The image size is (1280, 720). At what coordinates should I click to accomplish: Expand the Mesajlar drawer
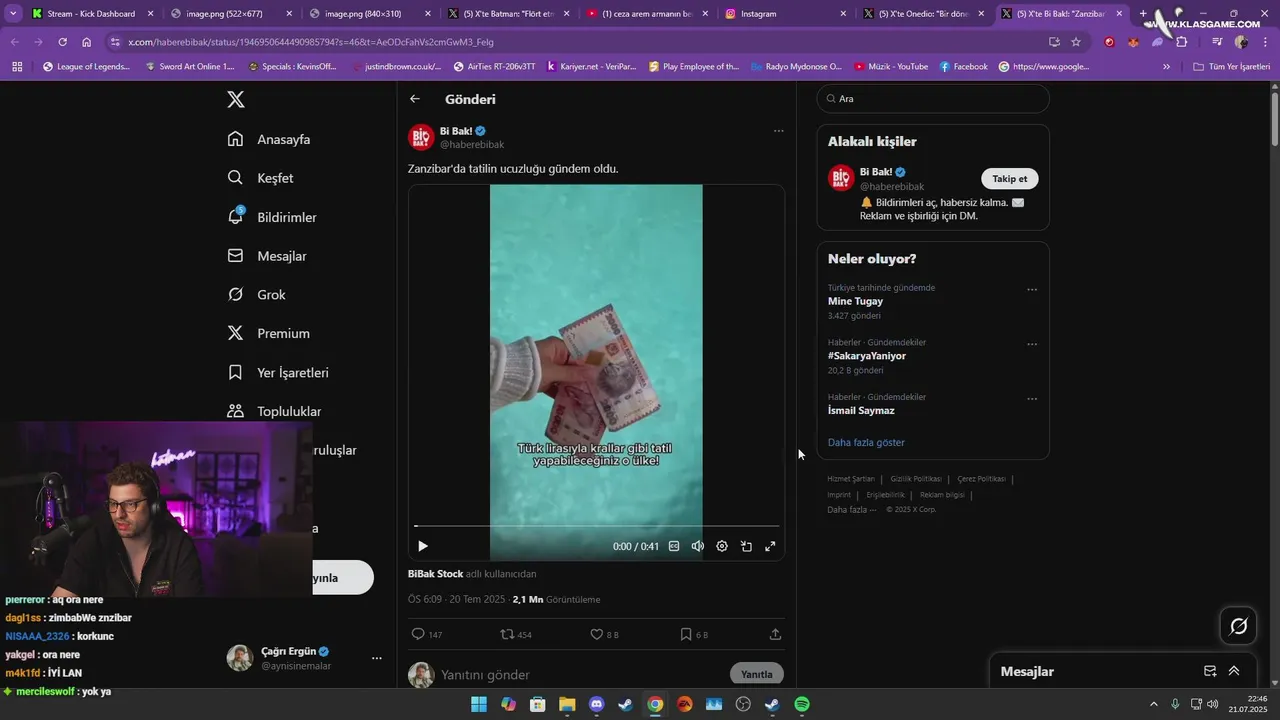1234,671
